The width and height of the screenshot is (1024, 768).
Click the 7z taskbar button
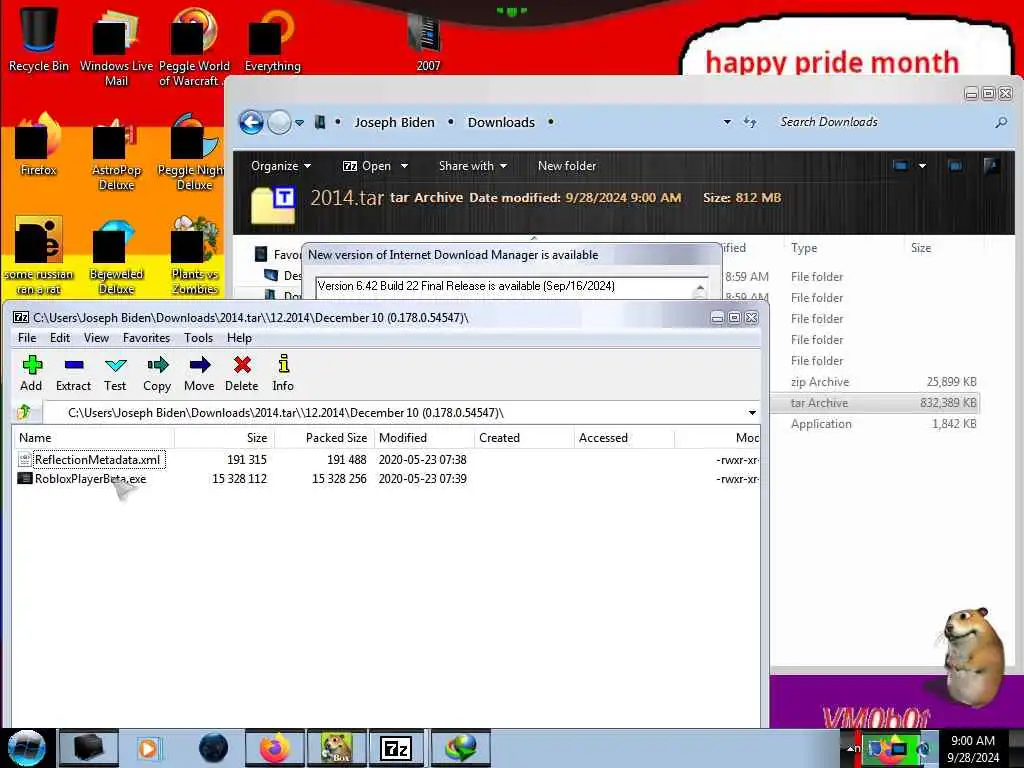pos(396,748)
